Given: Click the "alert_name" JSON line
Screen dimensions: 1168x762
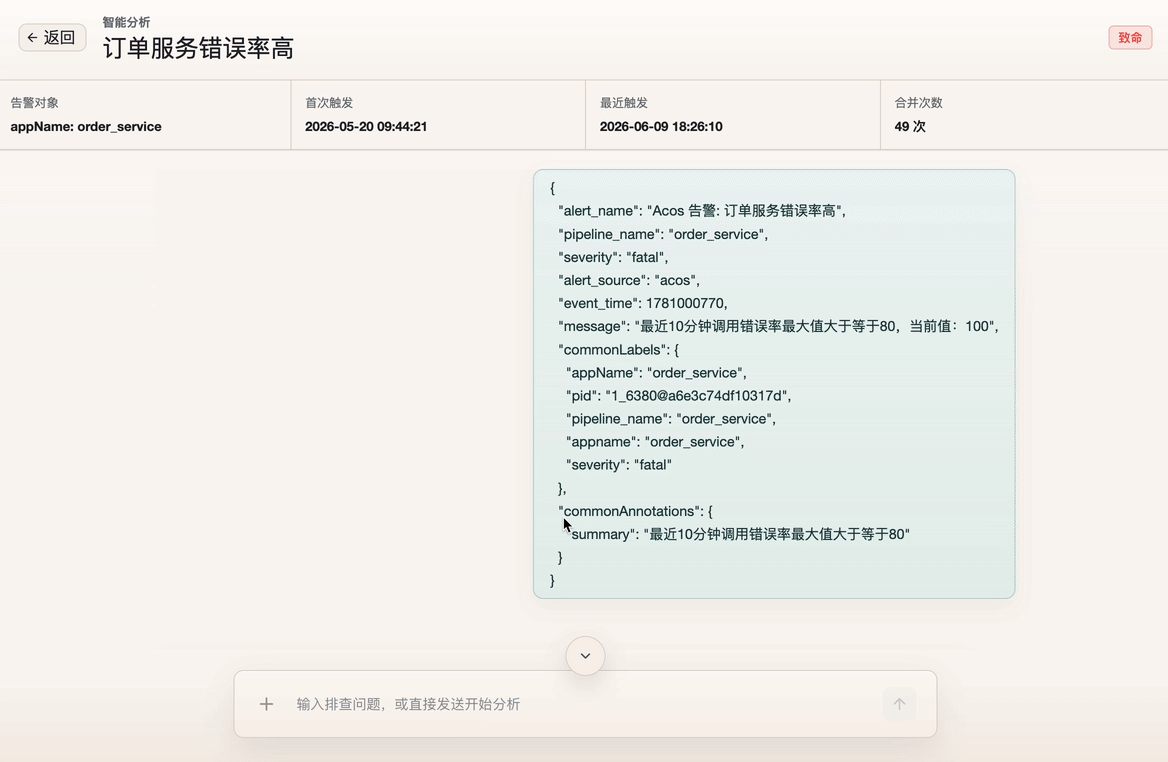Looking at the screenshot, I should 702,211.
